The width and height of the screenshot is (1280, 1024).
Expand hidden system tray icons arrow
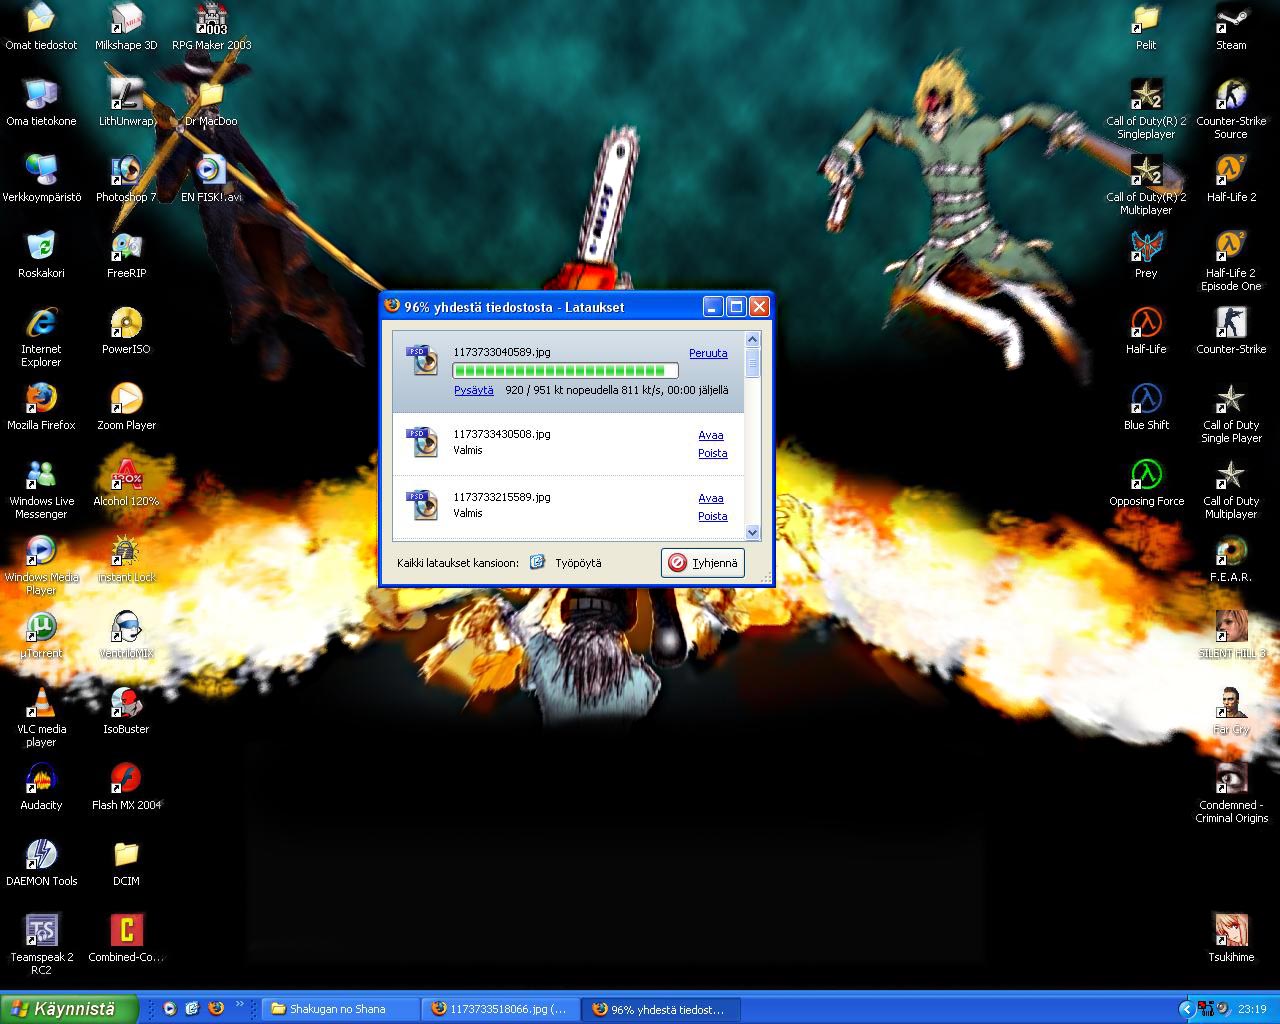[x=1186, y=1009]
